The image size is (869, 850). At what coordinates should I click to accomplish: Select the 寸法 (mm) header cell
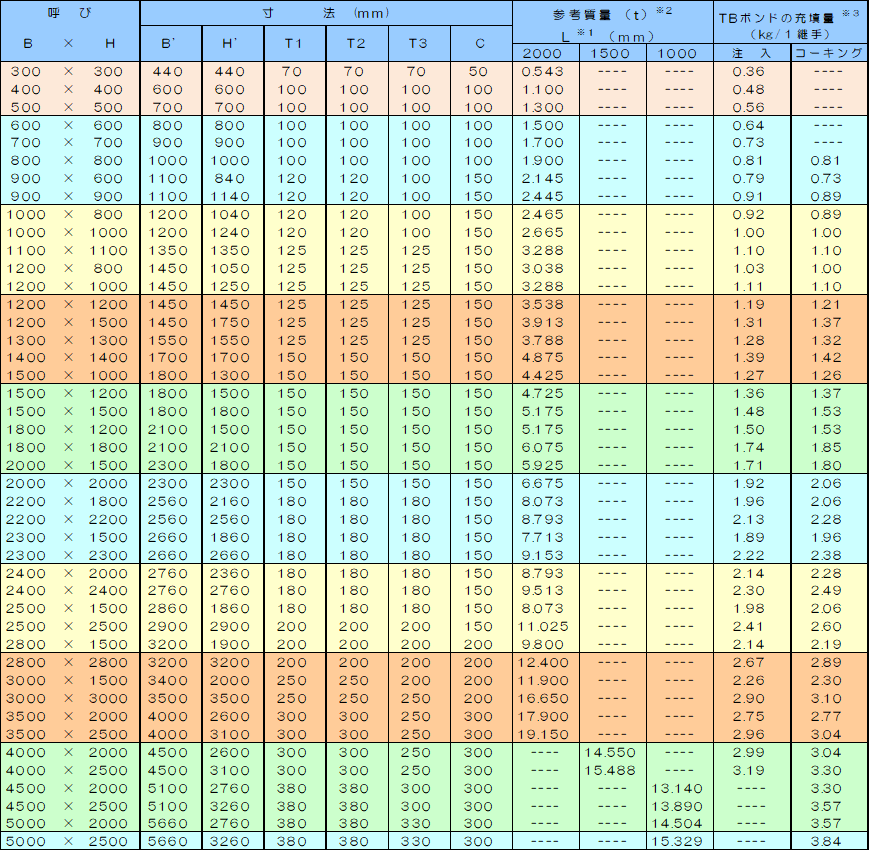coord(326,14)
